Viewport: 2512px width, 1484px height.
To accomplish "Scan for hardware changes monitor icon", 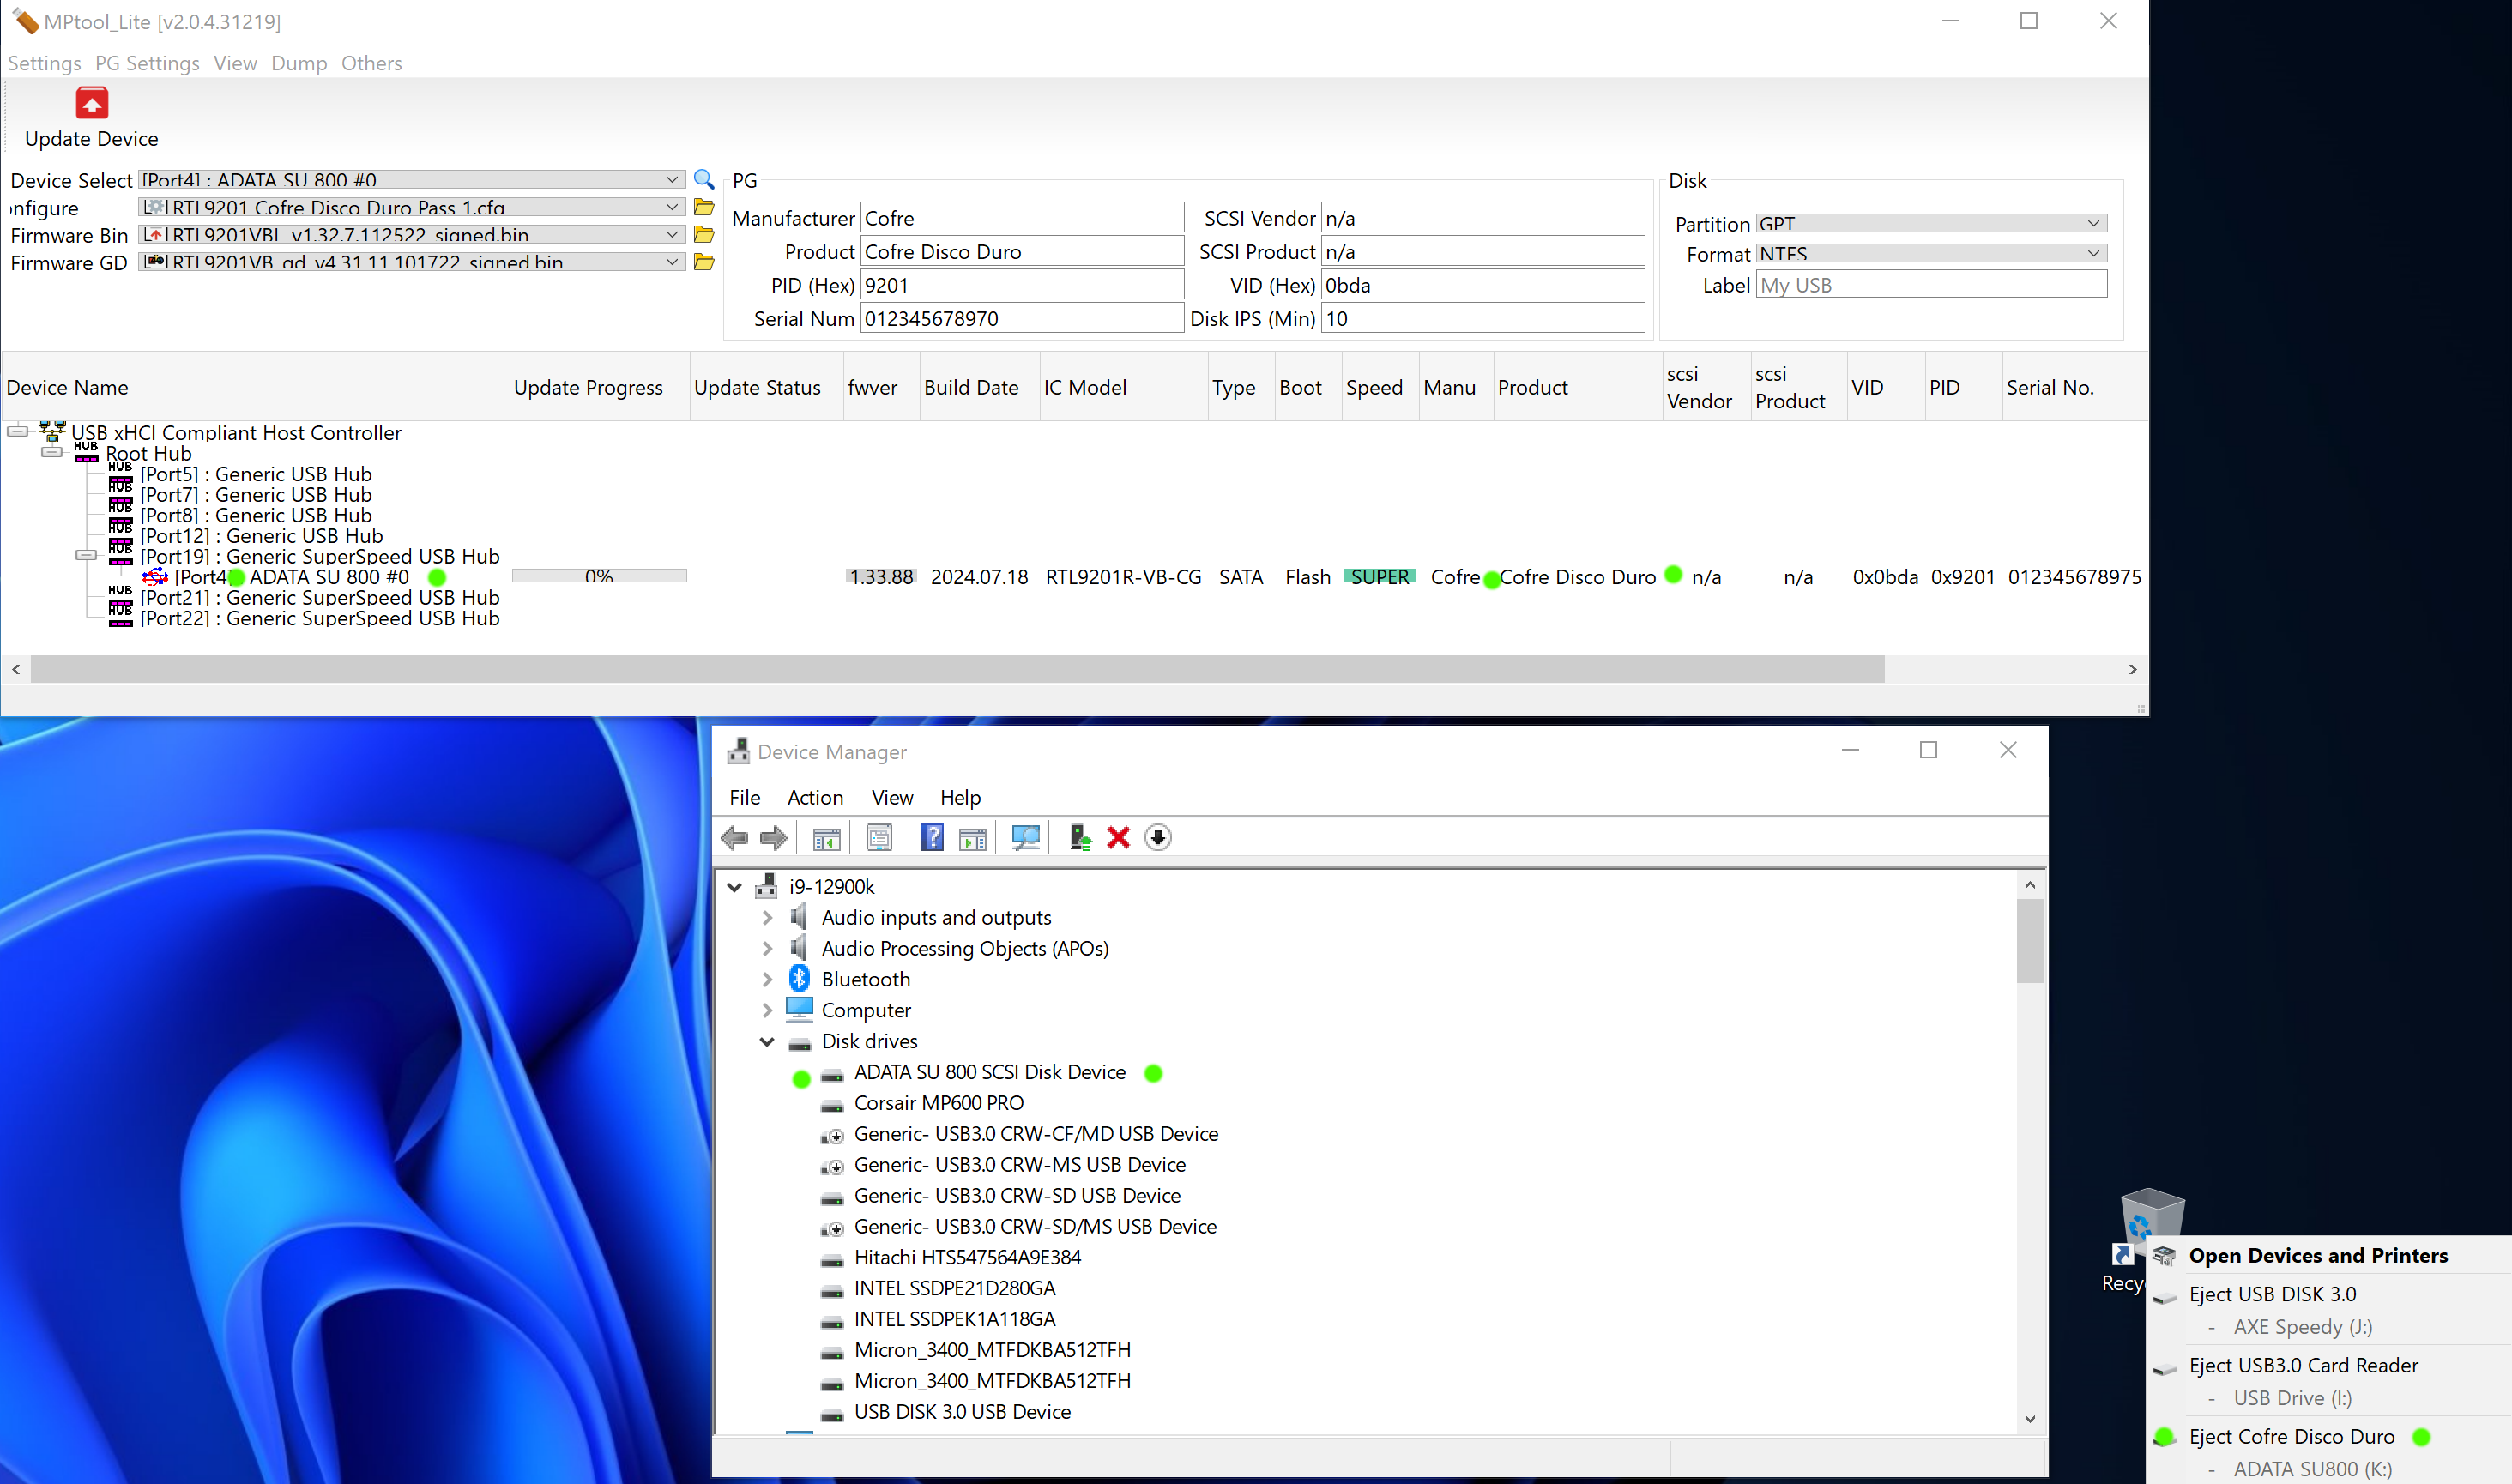I will tap(1025, 838).
